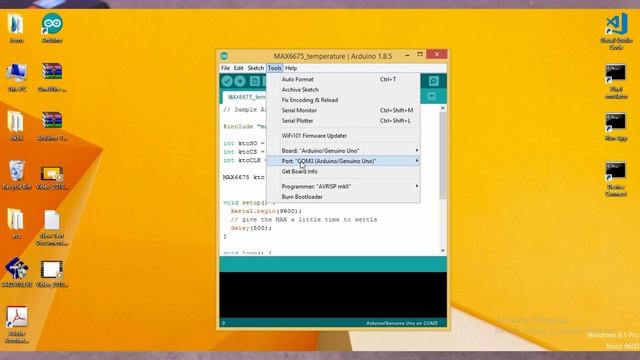The image size is (640, 360).
Task: Click the Arduino logo in the window title bar
Action: 224,56
